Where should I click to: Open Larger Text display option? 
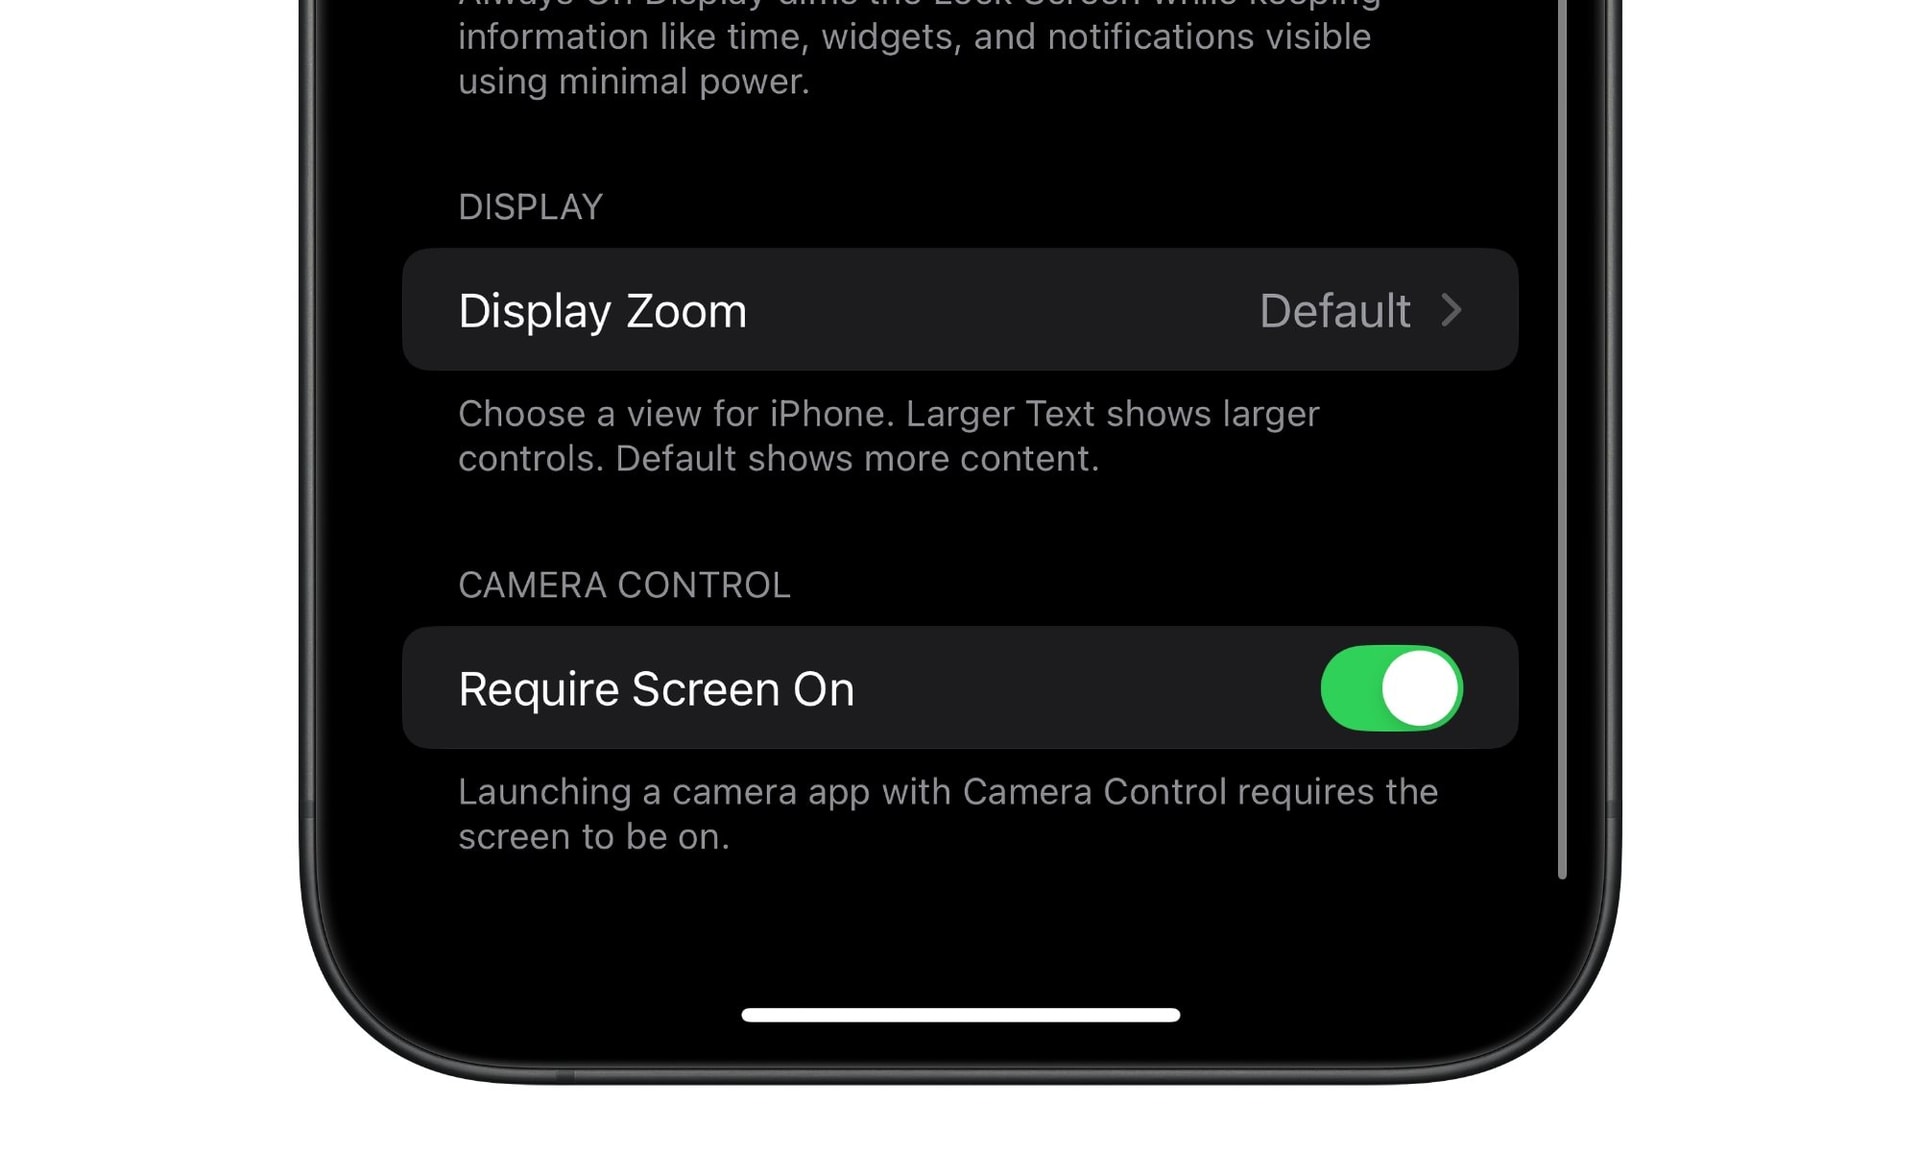tap(960, 309)
